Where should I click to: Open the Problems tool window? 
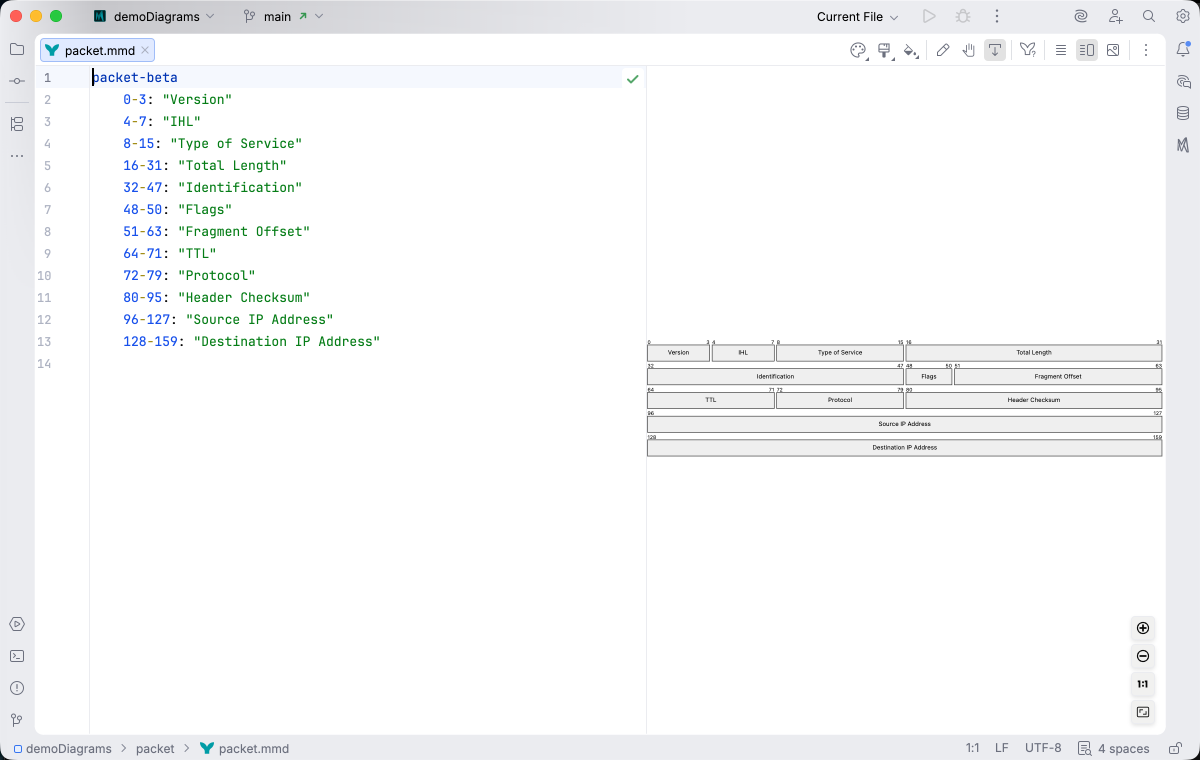tap(17, 688)
